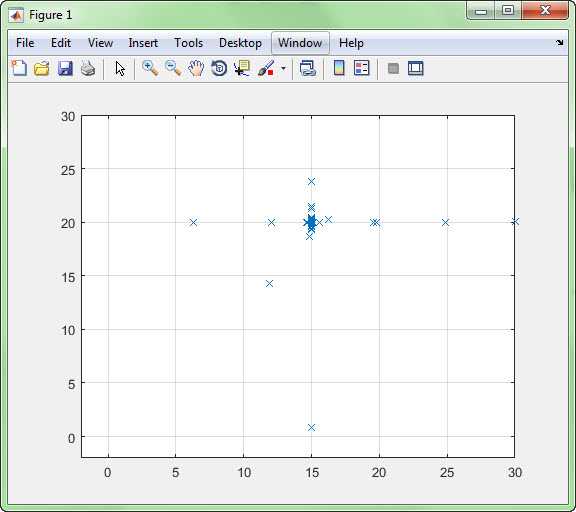Image resolution: width=576 pixels, height=512 pixels.
Task: Open file with the folder icon
Action: point(42,68)
